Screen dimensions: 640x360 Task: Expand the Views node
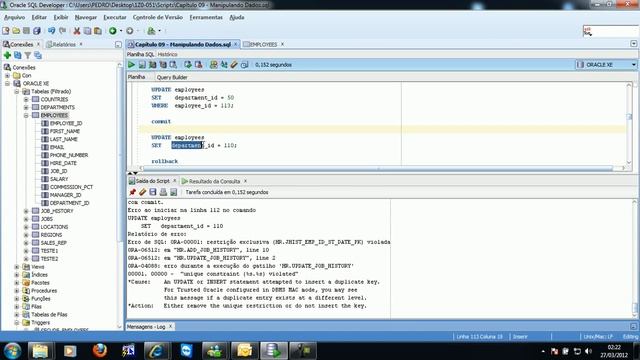(x=17, y=267)
